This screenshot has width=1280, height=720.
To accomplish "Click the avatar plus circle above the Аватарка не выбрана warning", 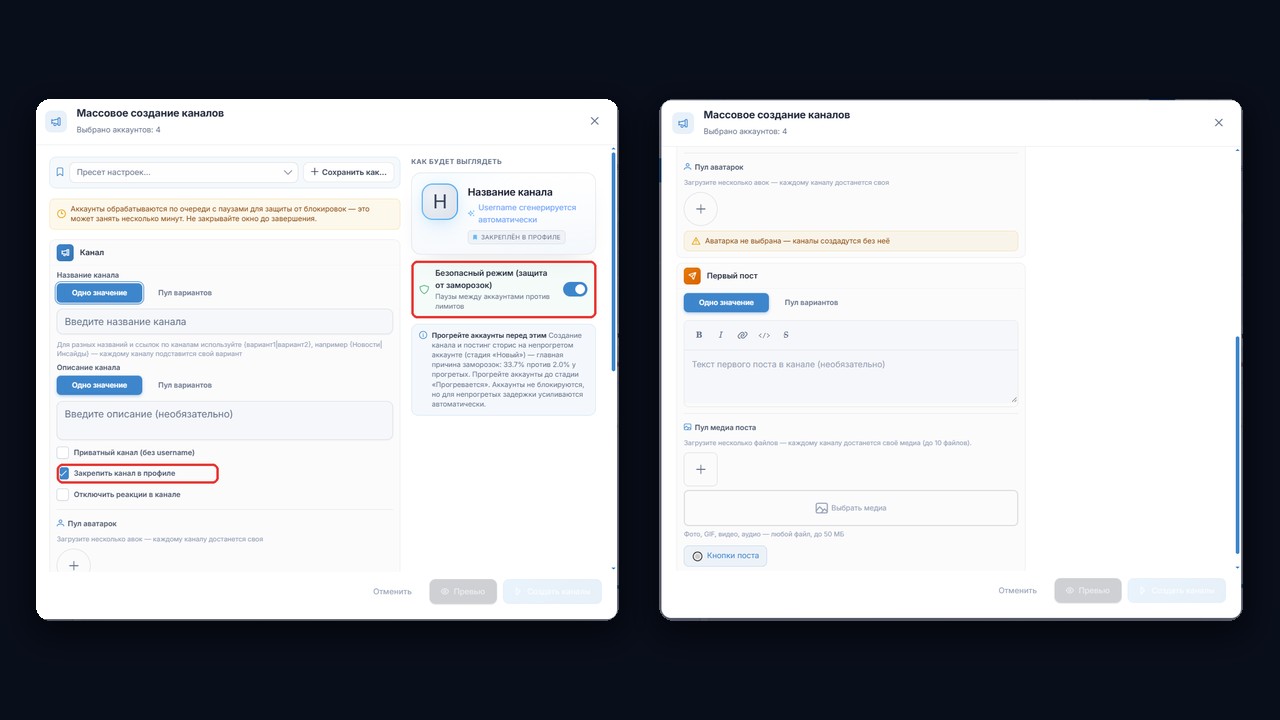I will tap(700, 209).
